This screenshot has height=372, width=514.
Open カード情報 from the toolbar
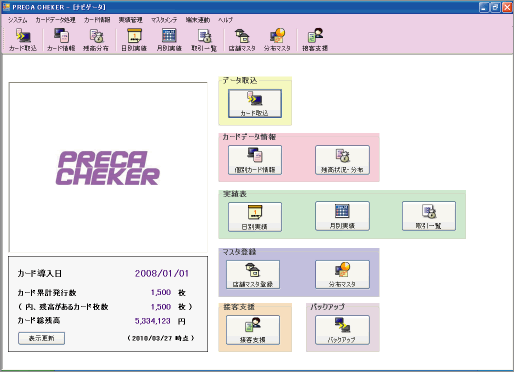[x=61, y=40]
